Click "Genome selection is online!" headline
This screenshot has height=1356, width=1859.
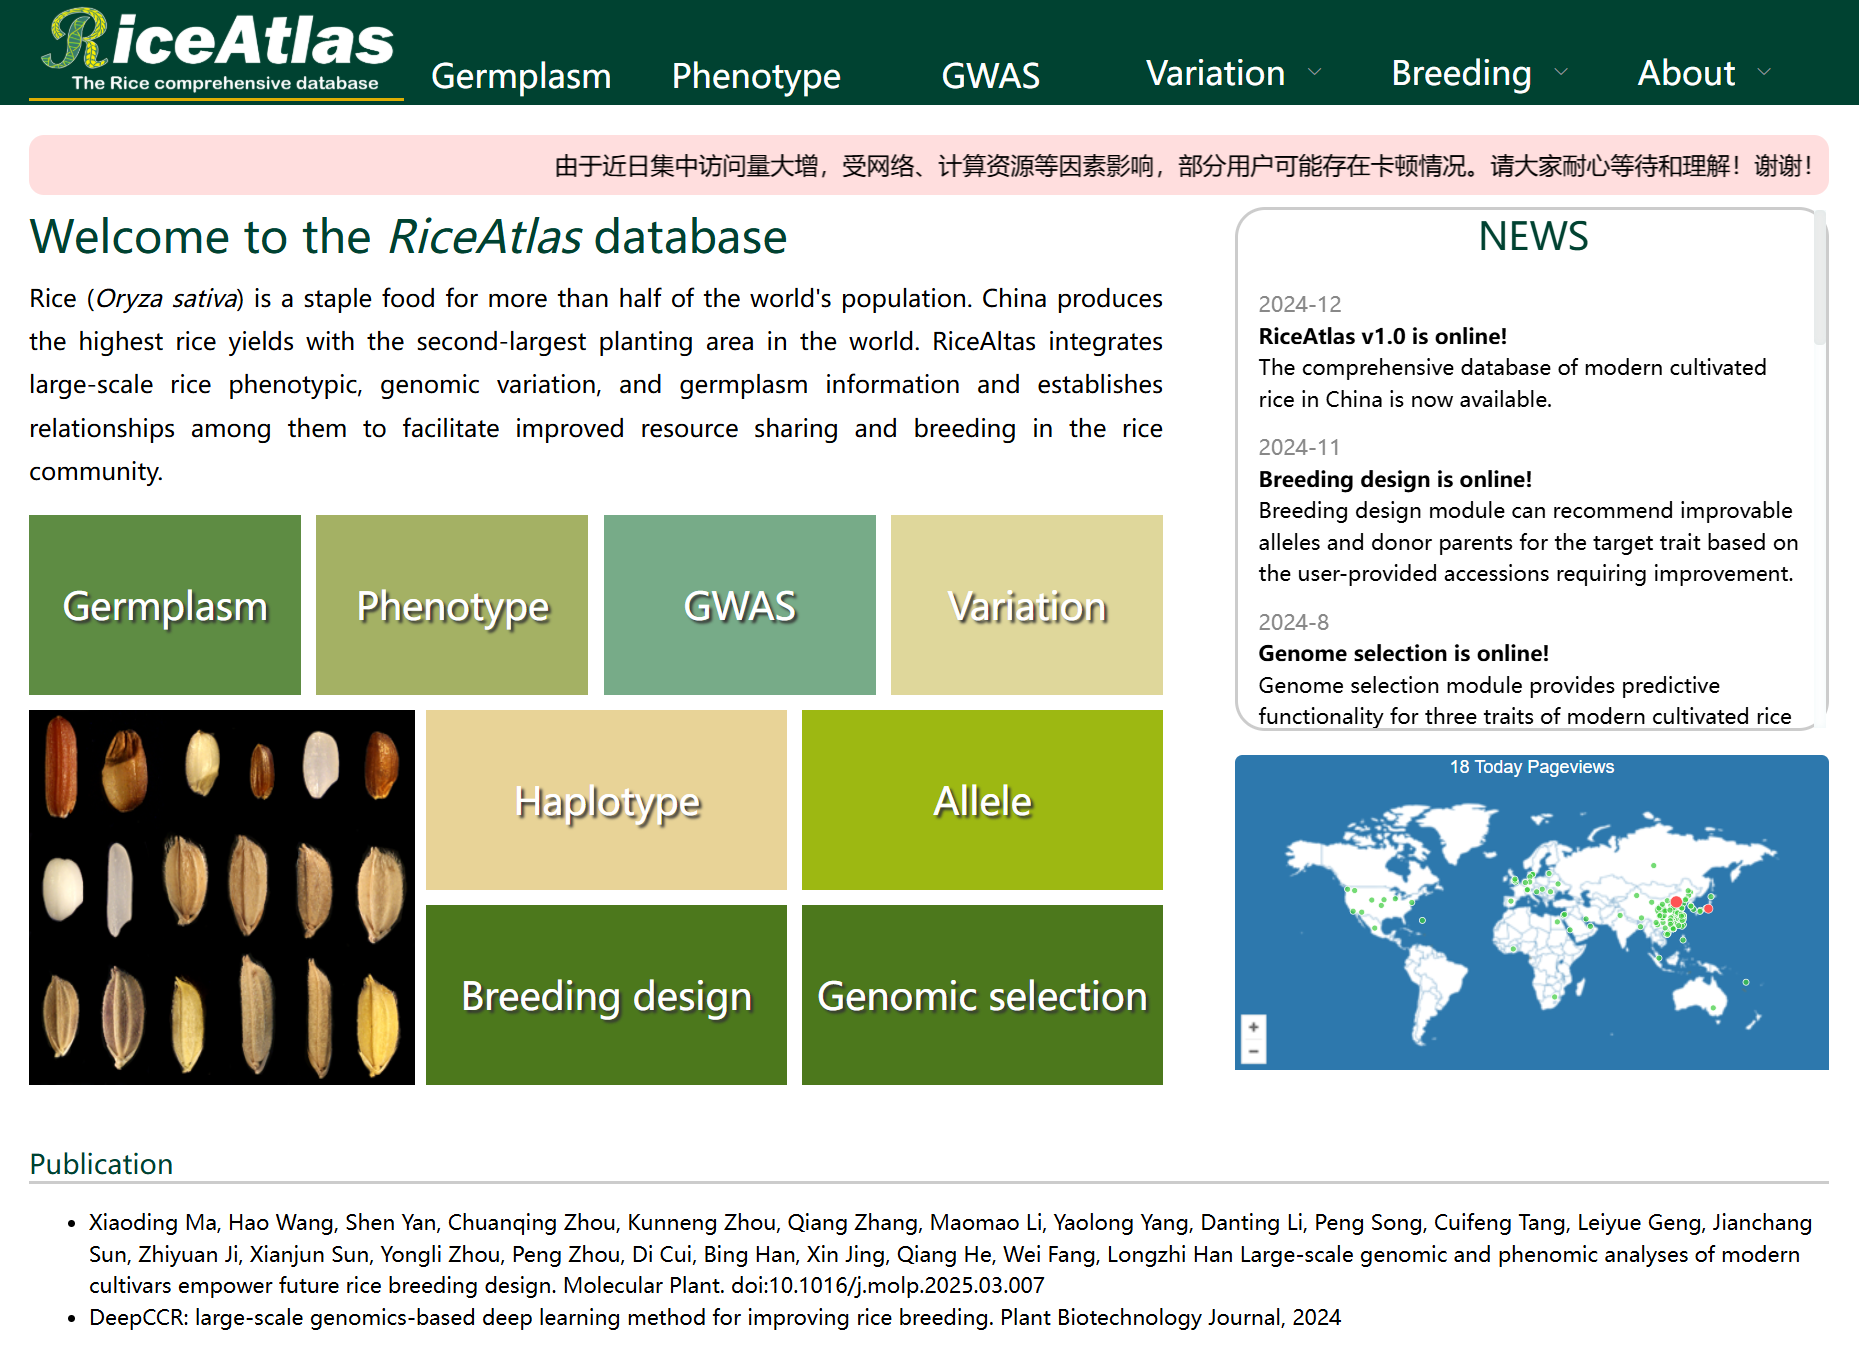click(1403, 653)
